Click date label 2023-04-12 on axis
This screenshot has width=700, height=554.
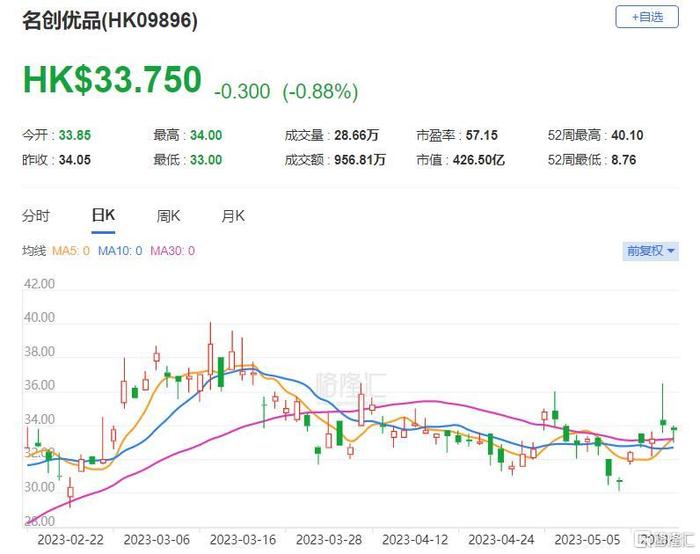click(x=415, y=540)
